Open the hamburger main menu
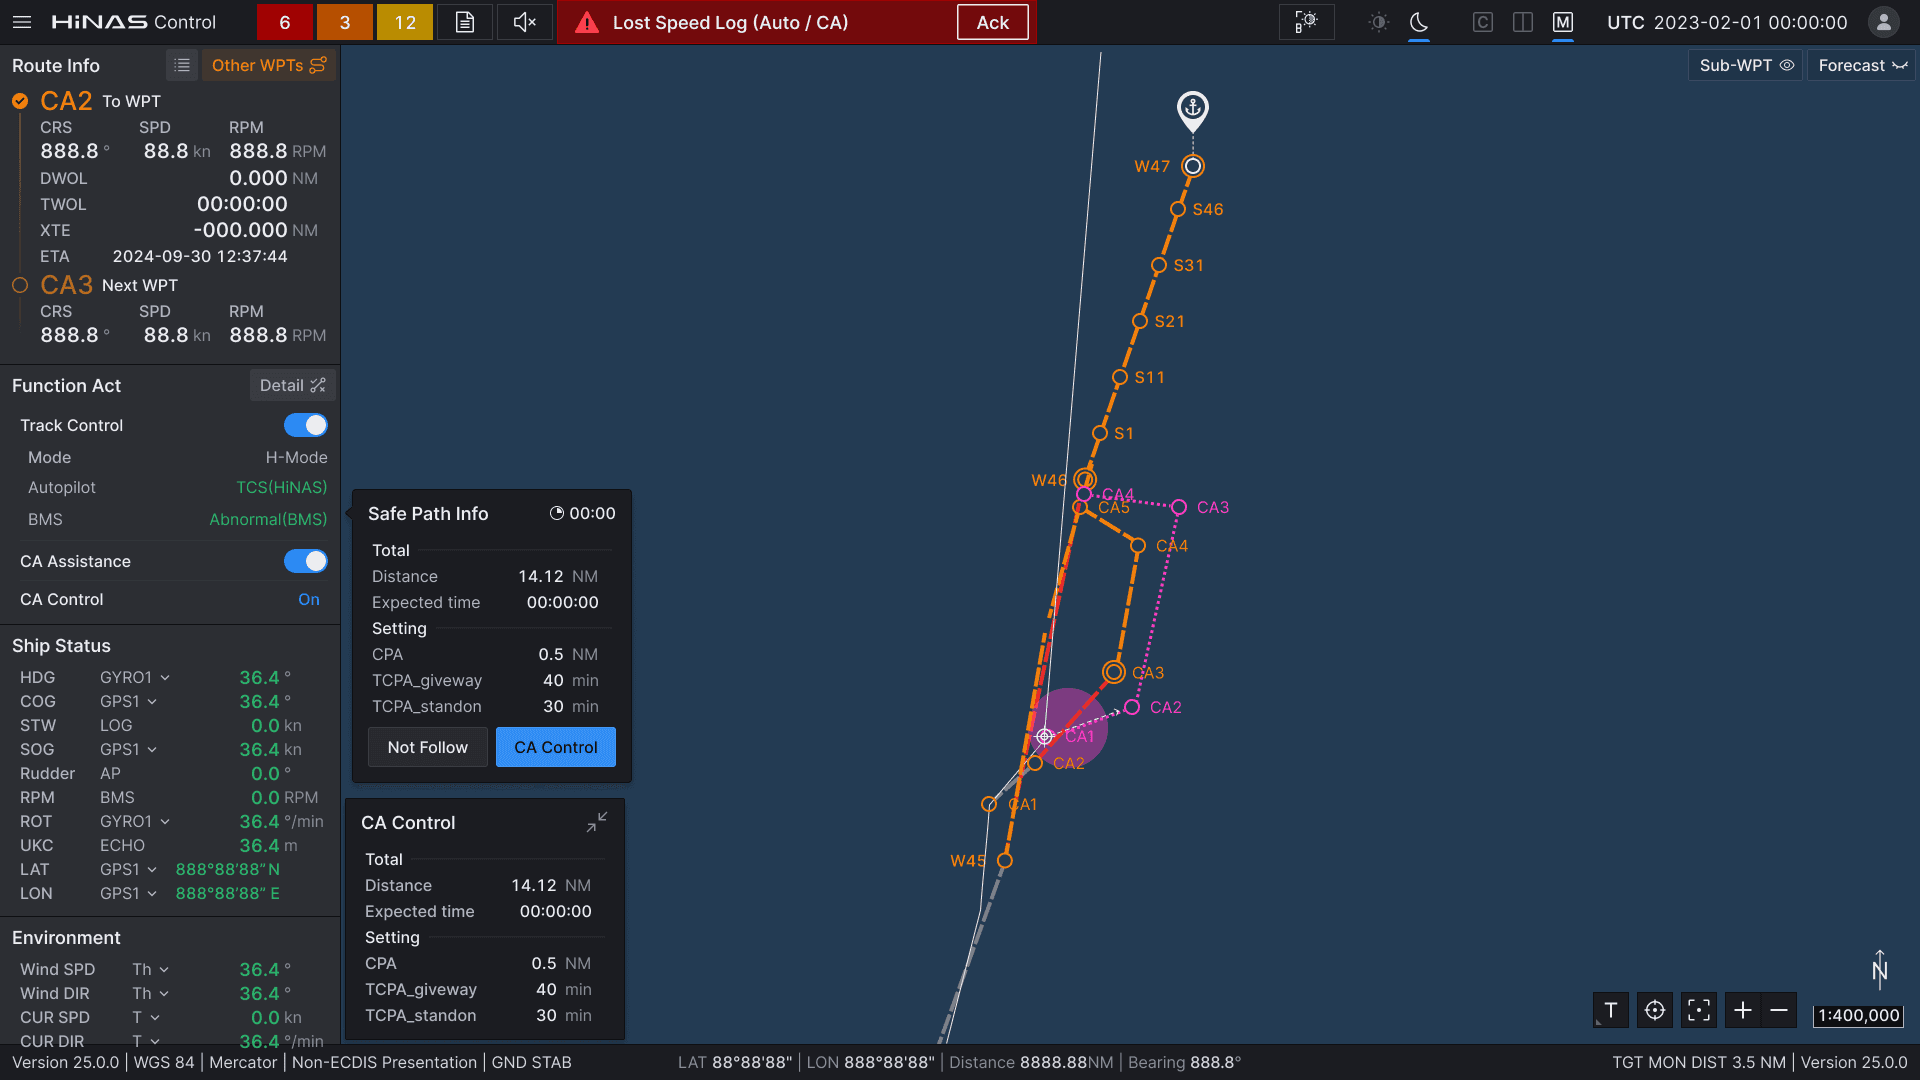This screenshot has width=1920, height=1080. click(22, 22)
